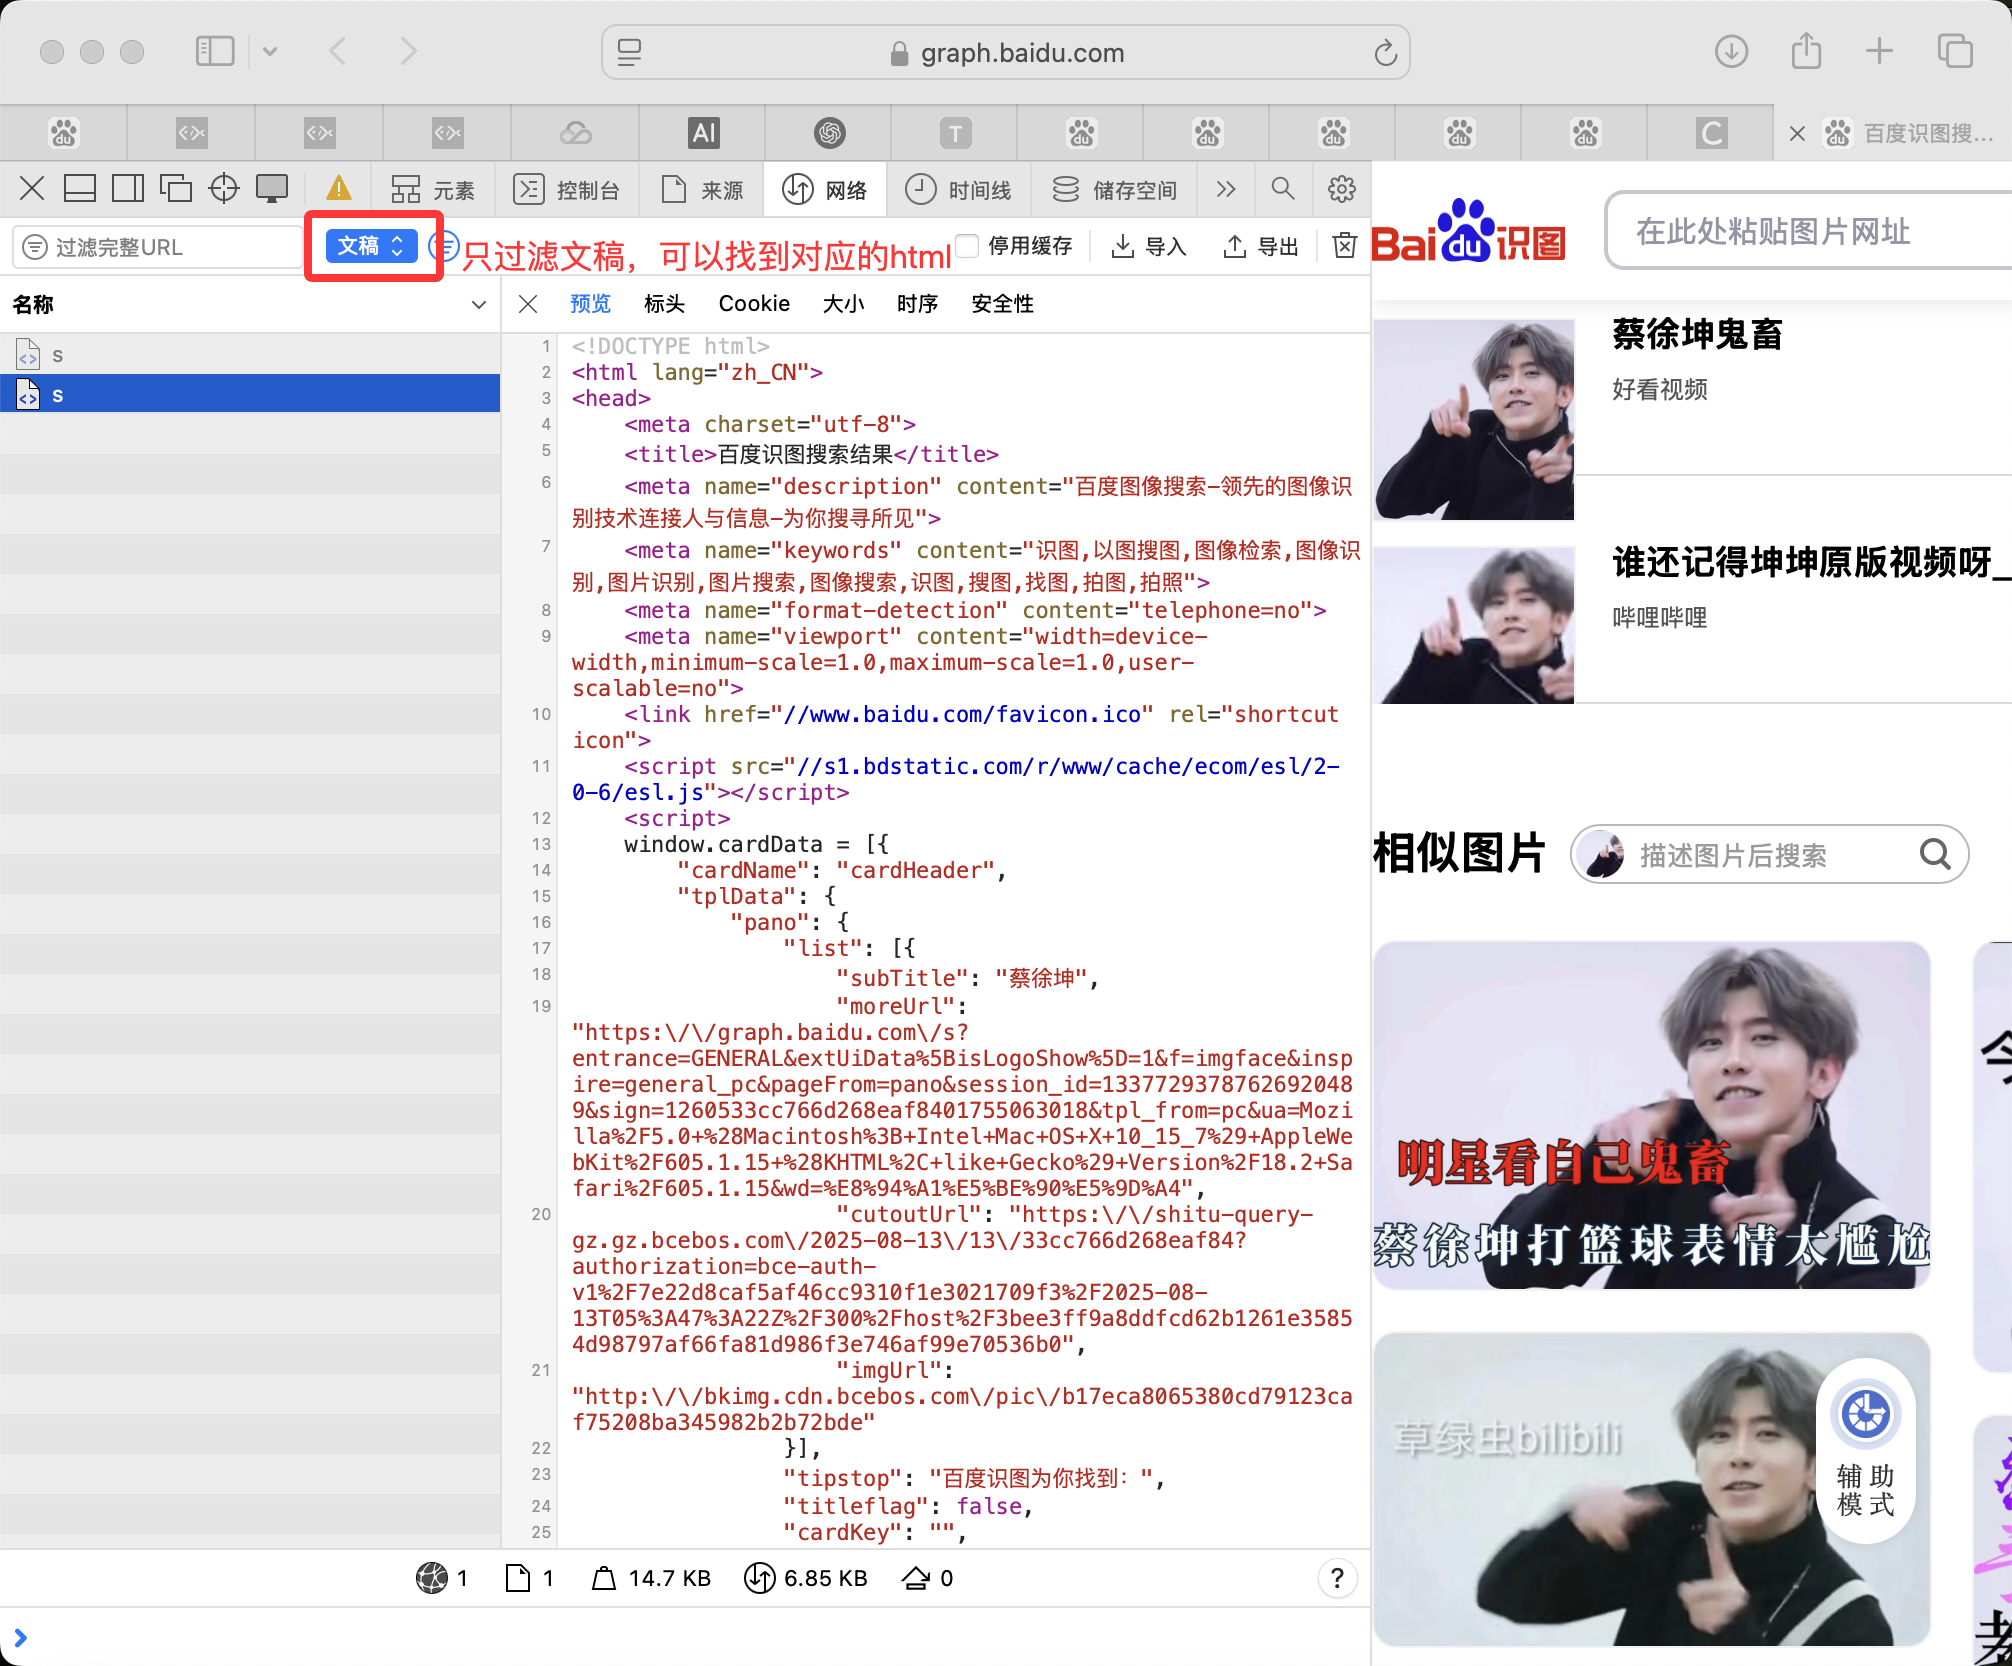2012x1666 pixels.
Task: Dock inspector to bottom of window
Action: click(80, 188)
